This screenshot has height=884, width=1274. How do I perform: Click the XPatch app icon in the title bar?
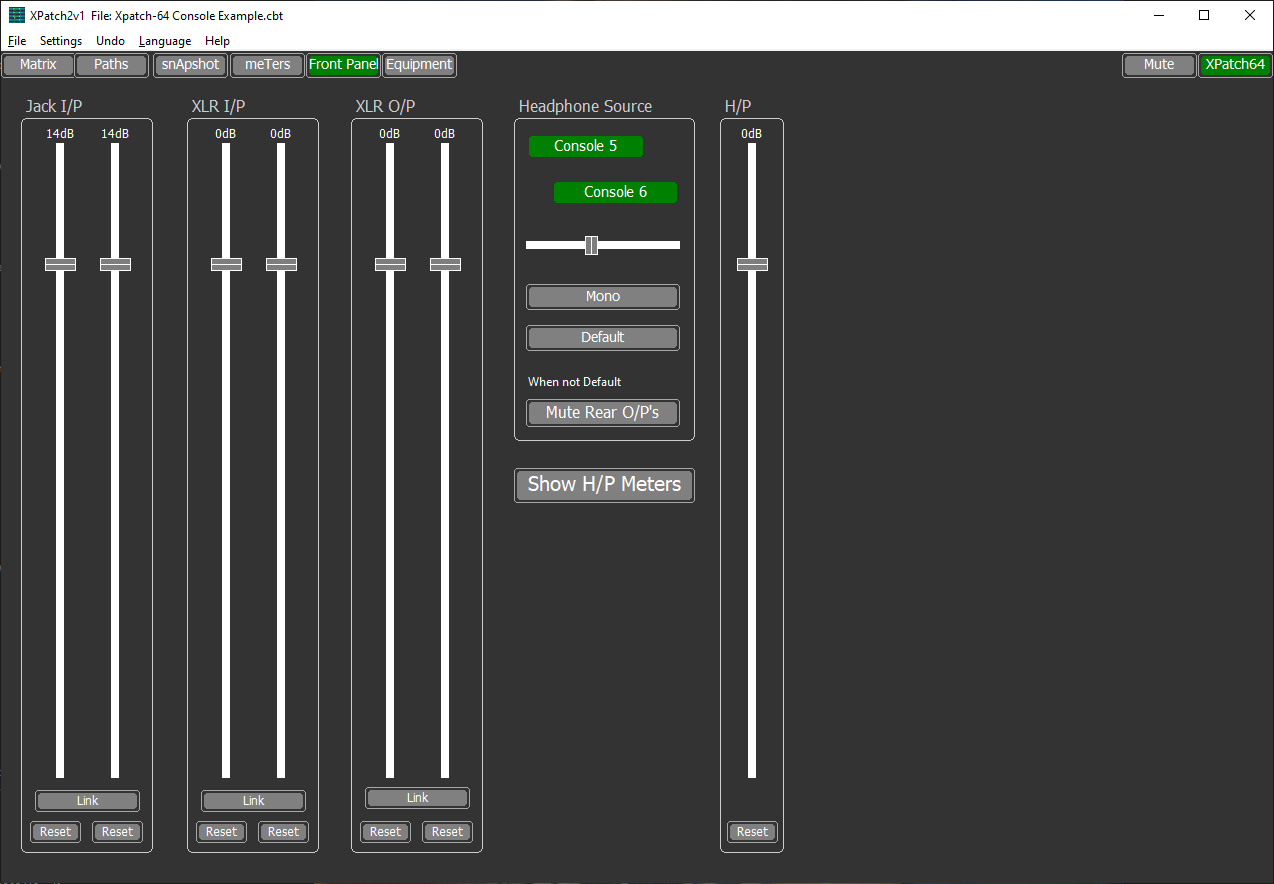click(x=16, y=15)
